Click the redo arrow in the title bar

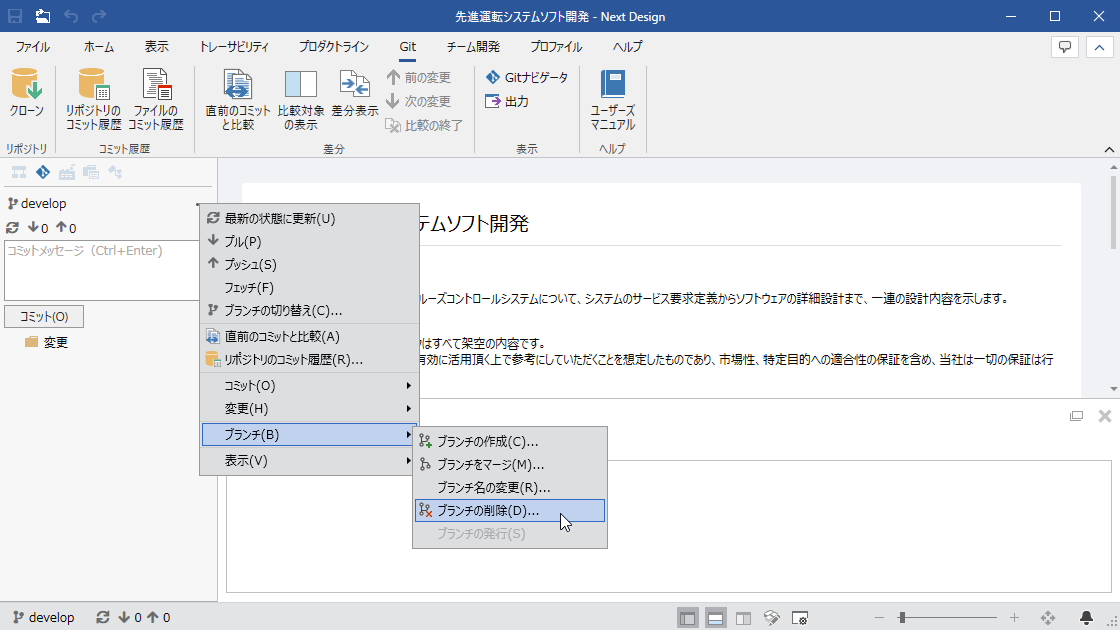click(99, 16)
